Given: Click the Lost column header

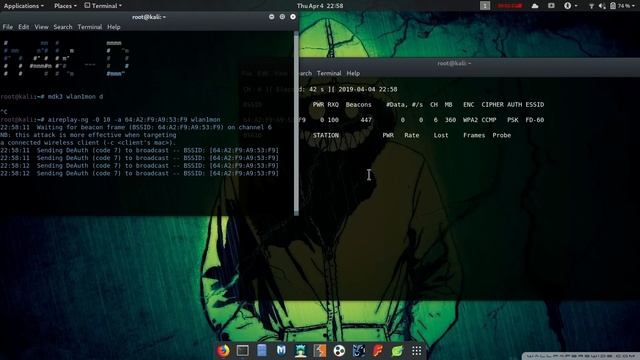Looking at the screenshot, I should pyautogui.click(x=441, y=136).
